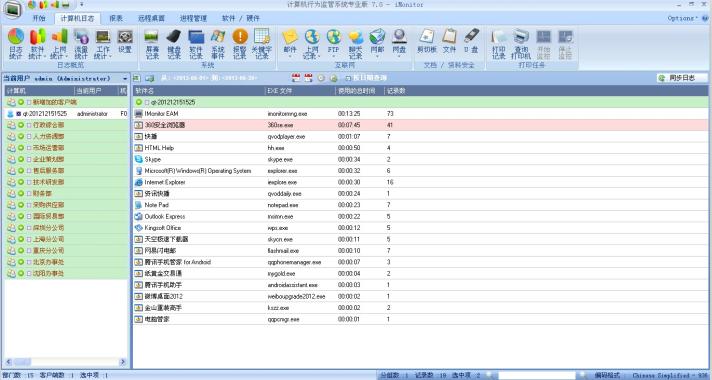Click the help icon beside Options

click(x=705, y=18)
